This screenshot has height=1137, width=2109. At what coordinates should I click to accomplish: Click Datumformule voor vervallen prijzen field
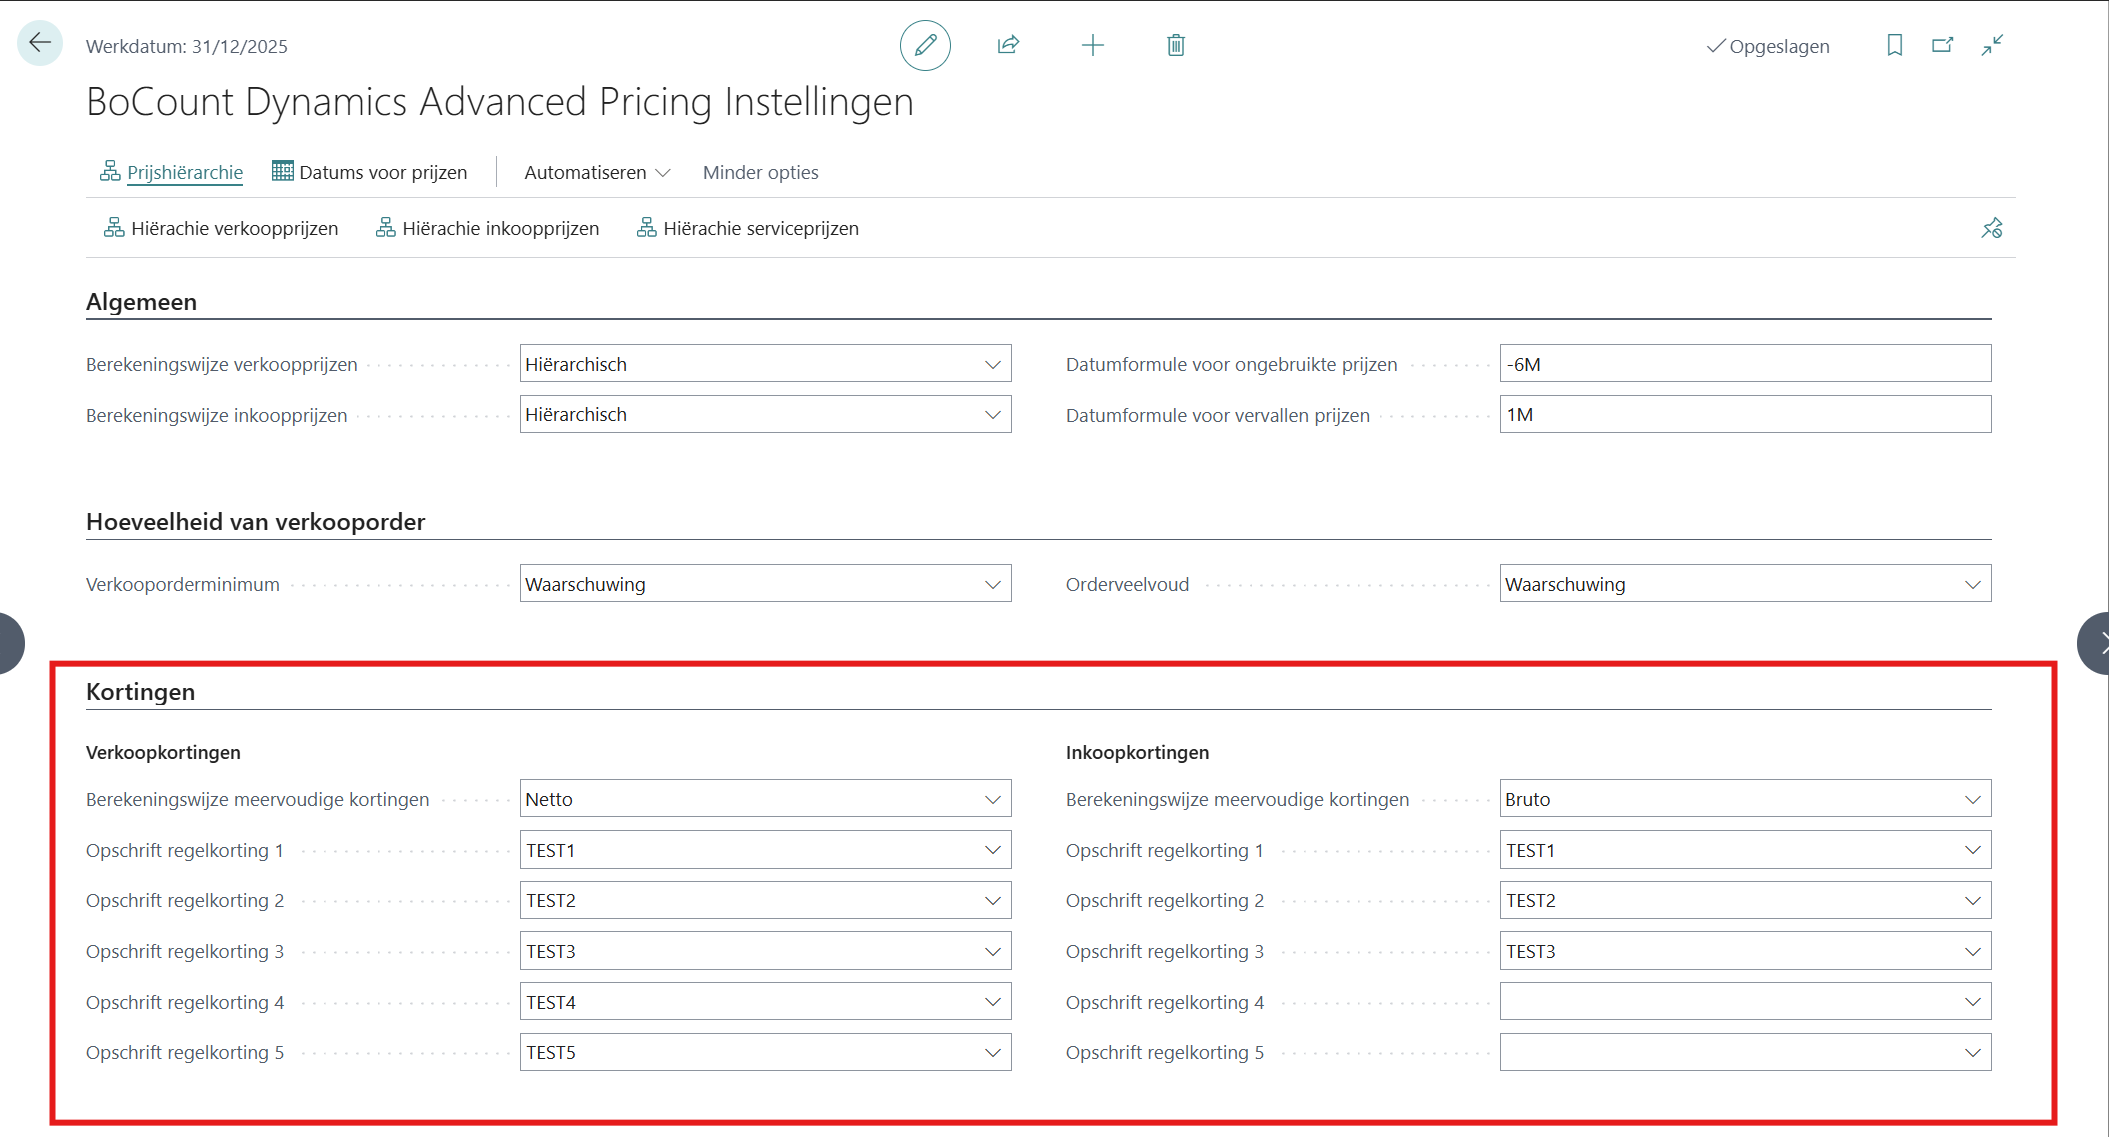(1744, 415)
